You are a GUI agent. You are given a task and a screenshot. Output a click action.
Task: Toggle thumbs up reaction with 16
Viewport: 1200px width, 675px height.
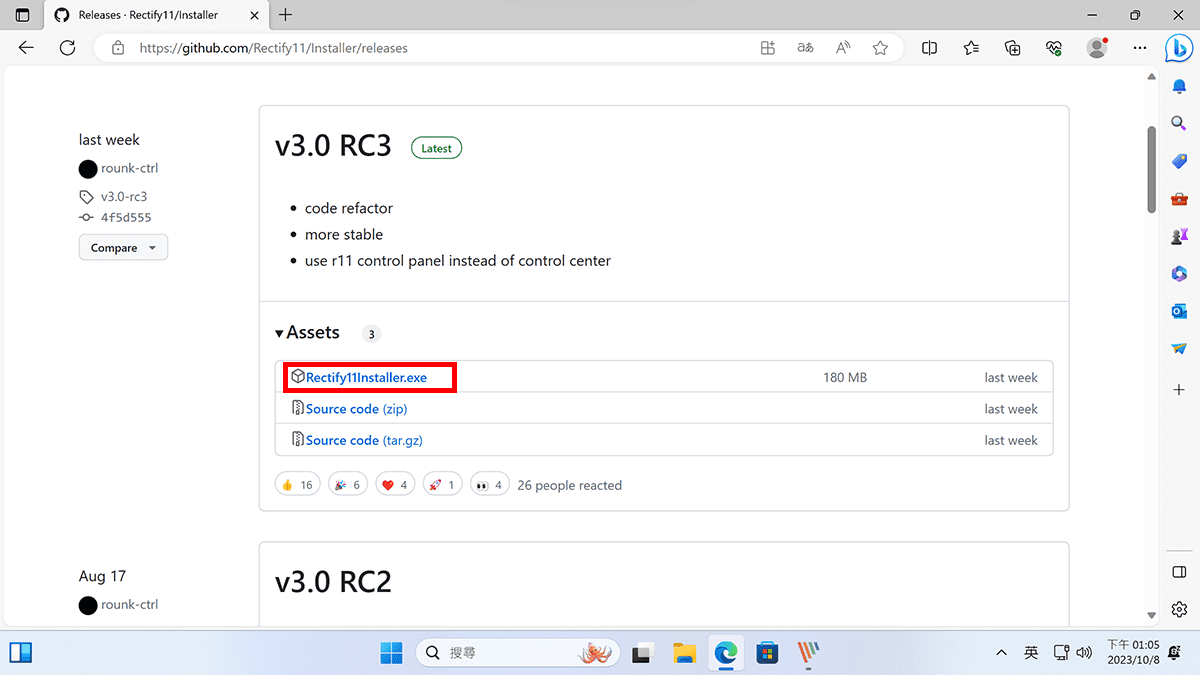click(297, 485)
